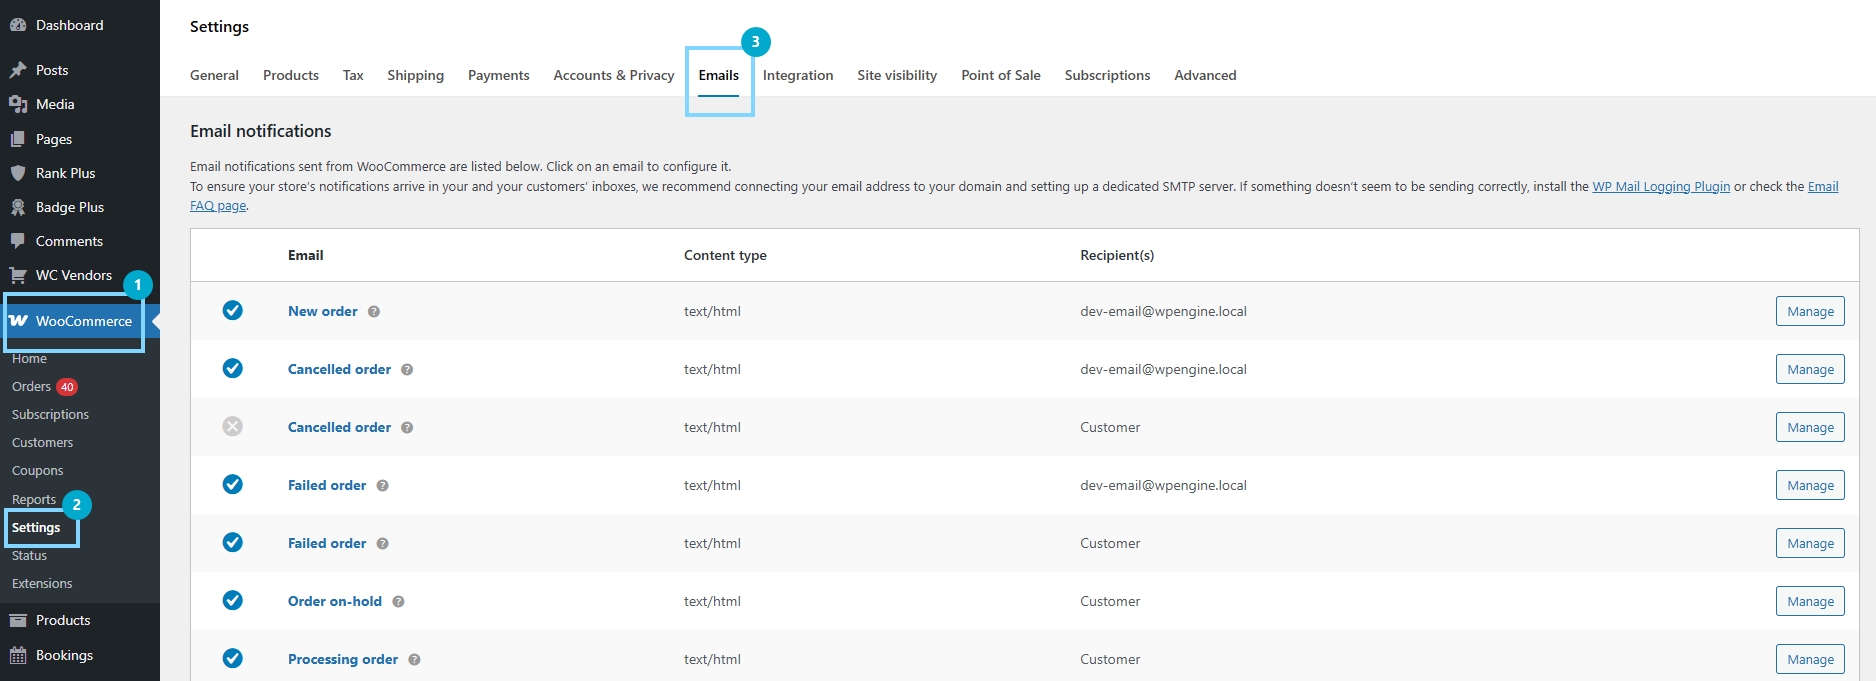
Task: Click help icon beside Order on-hold
Action: coord(398,602)
